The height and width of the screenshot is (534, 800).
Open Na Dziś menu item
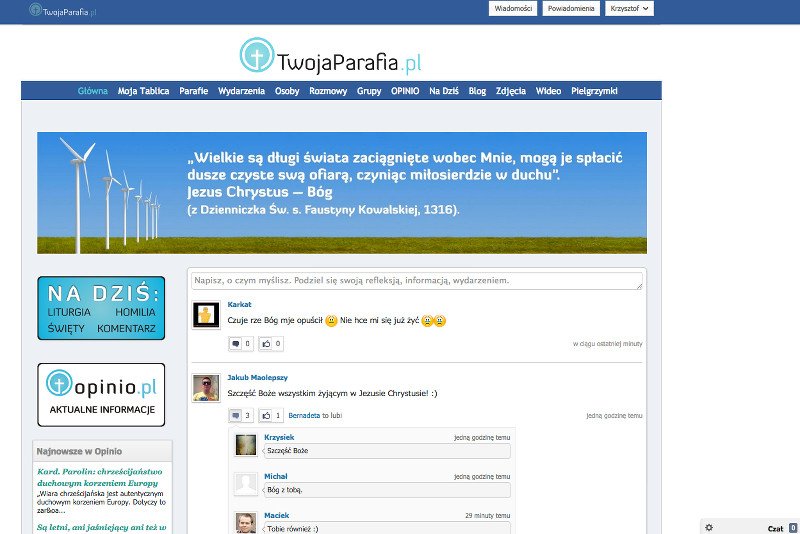click(444, 91)
